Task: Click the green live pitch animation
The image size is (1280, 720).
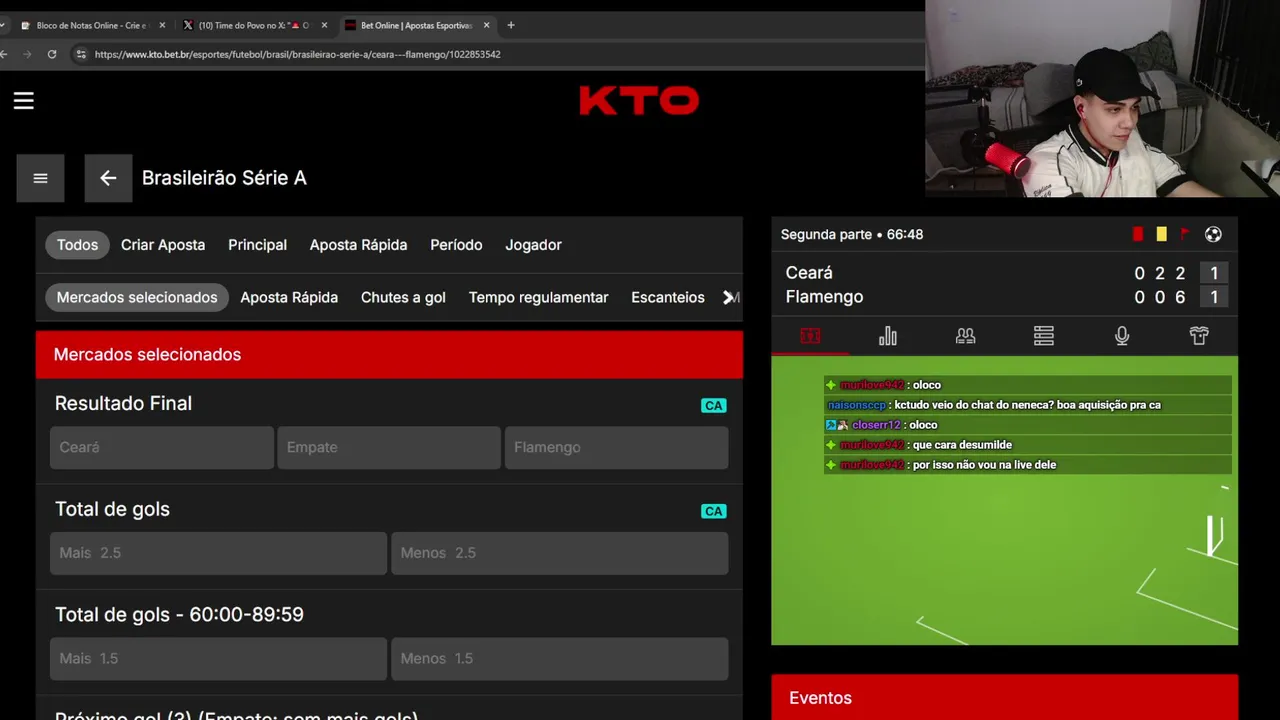Action: pos(1004,500)
